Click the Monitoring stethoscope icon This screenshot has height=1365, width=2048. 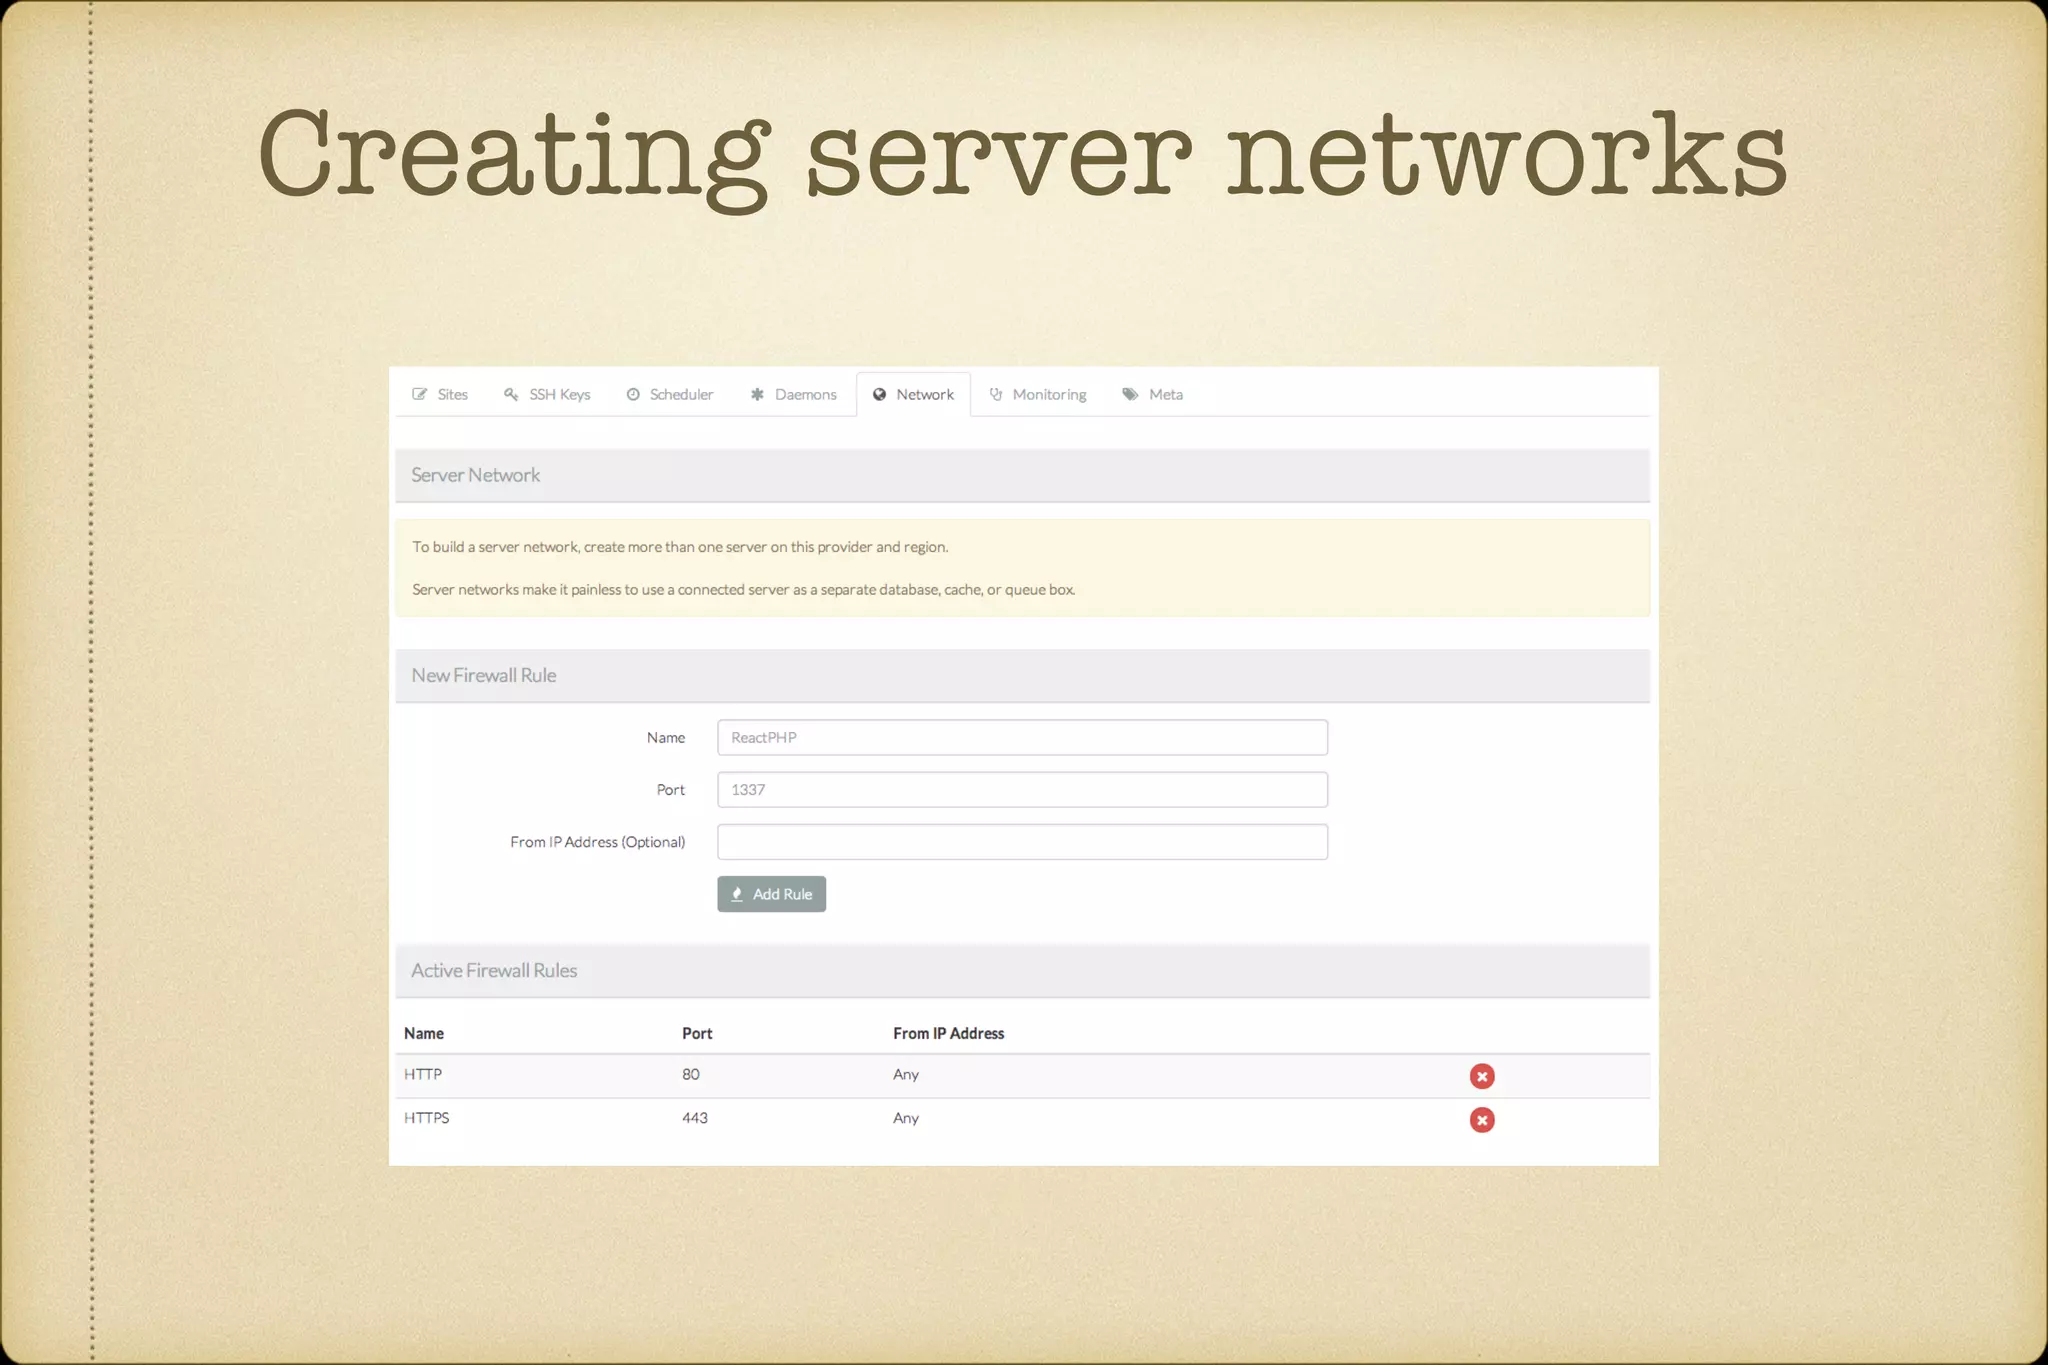click(x=996, y=394)
